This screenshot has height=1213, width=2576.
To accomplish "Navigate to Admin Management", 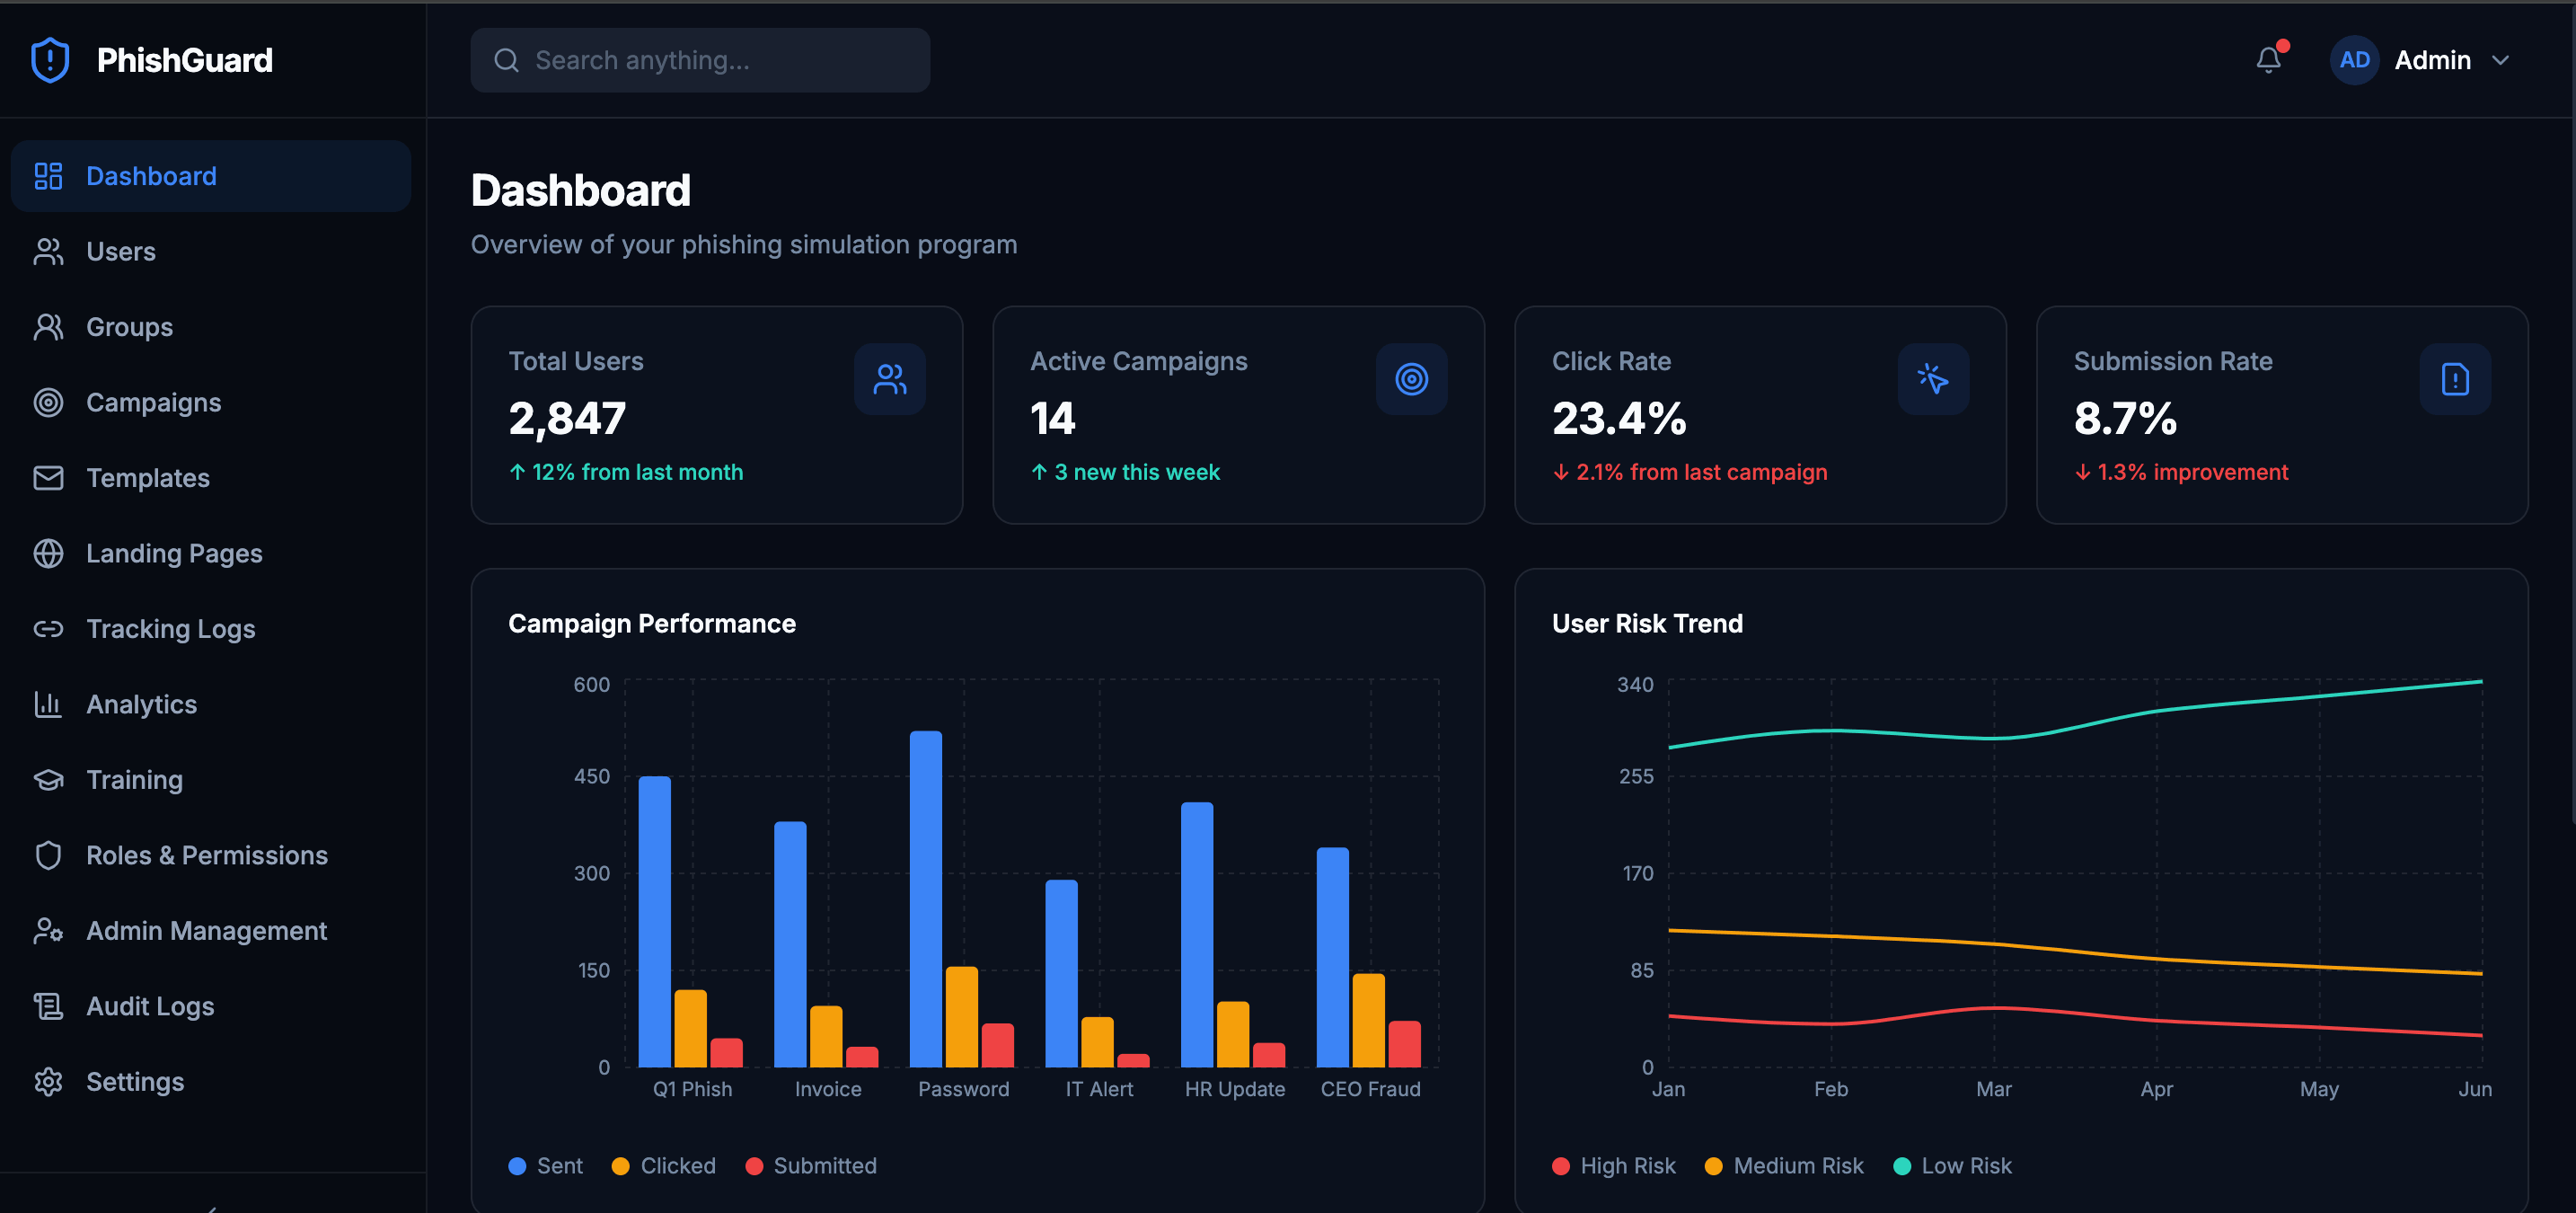I will (211, 931).
